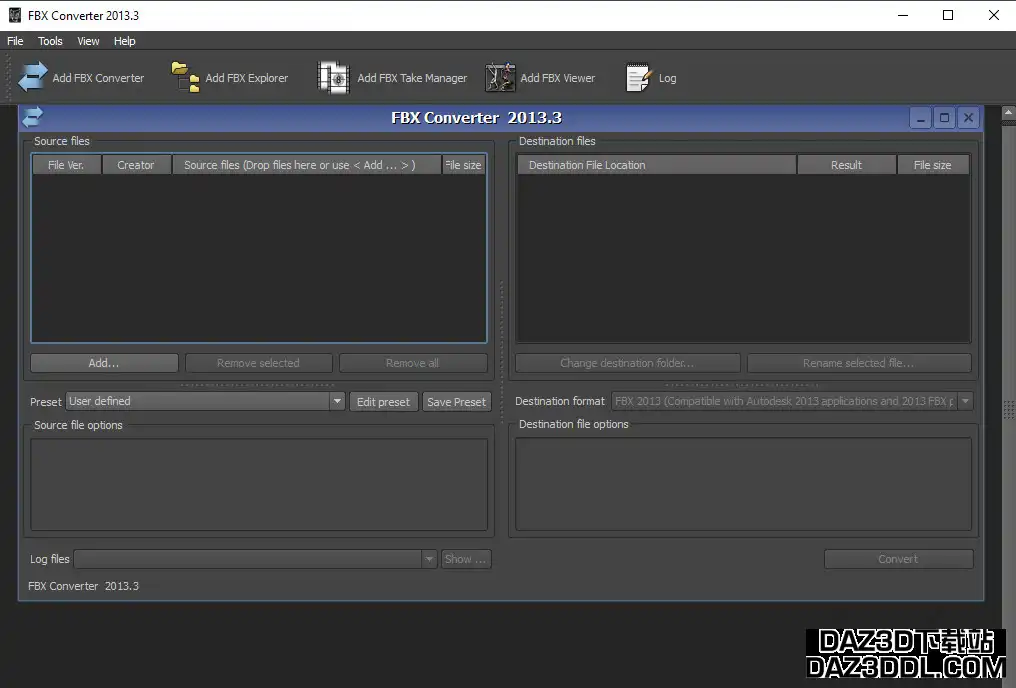1016x688 pixels.
Task: Maximize the main application window
Action: point(948,15)
